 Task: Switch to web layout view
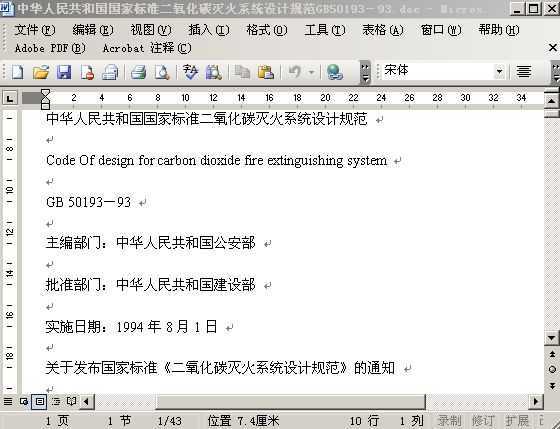24,401
